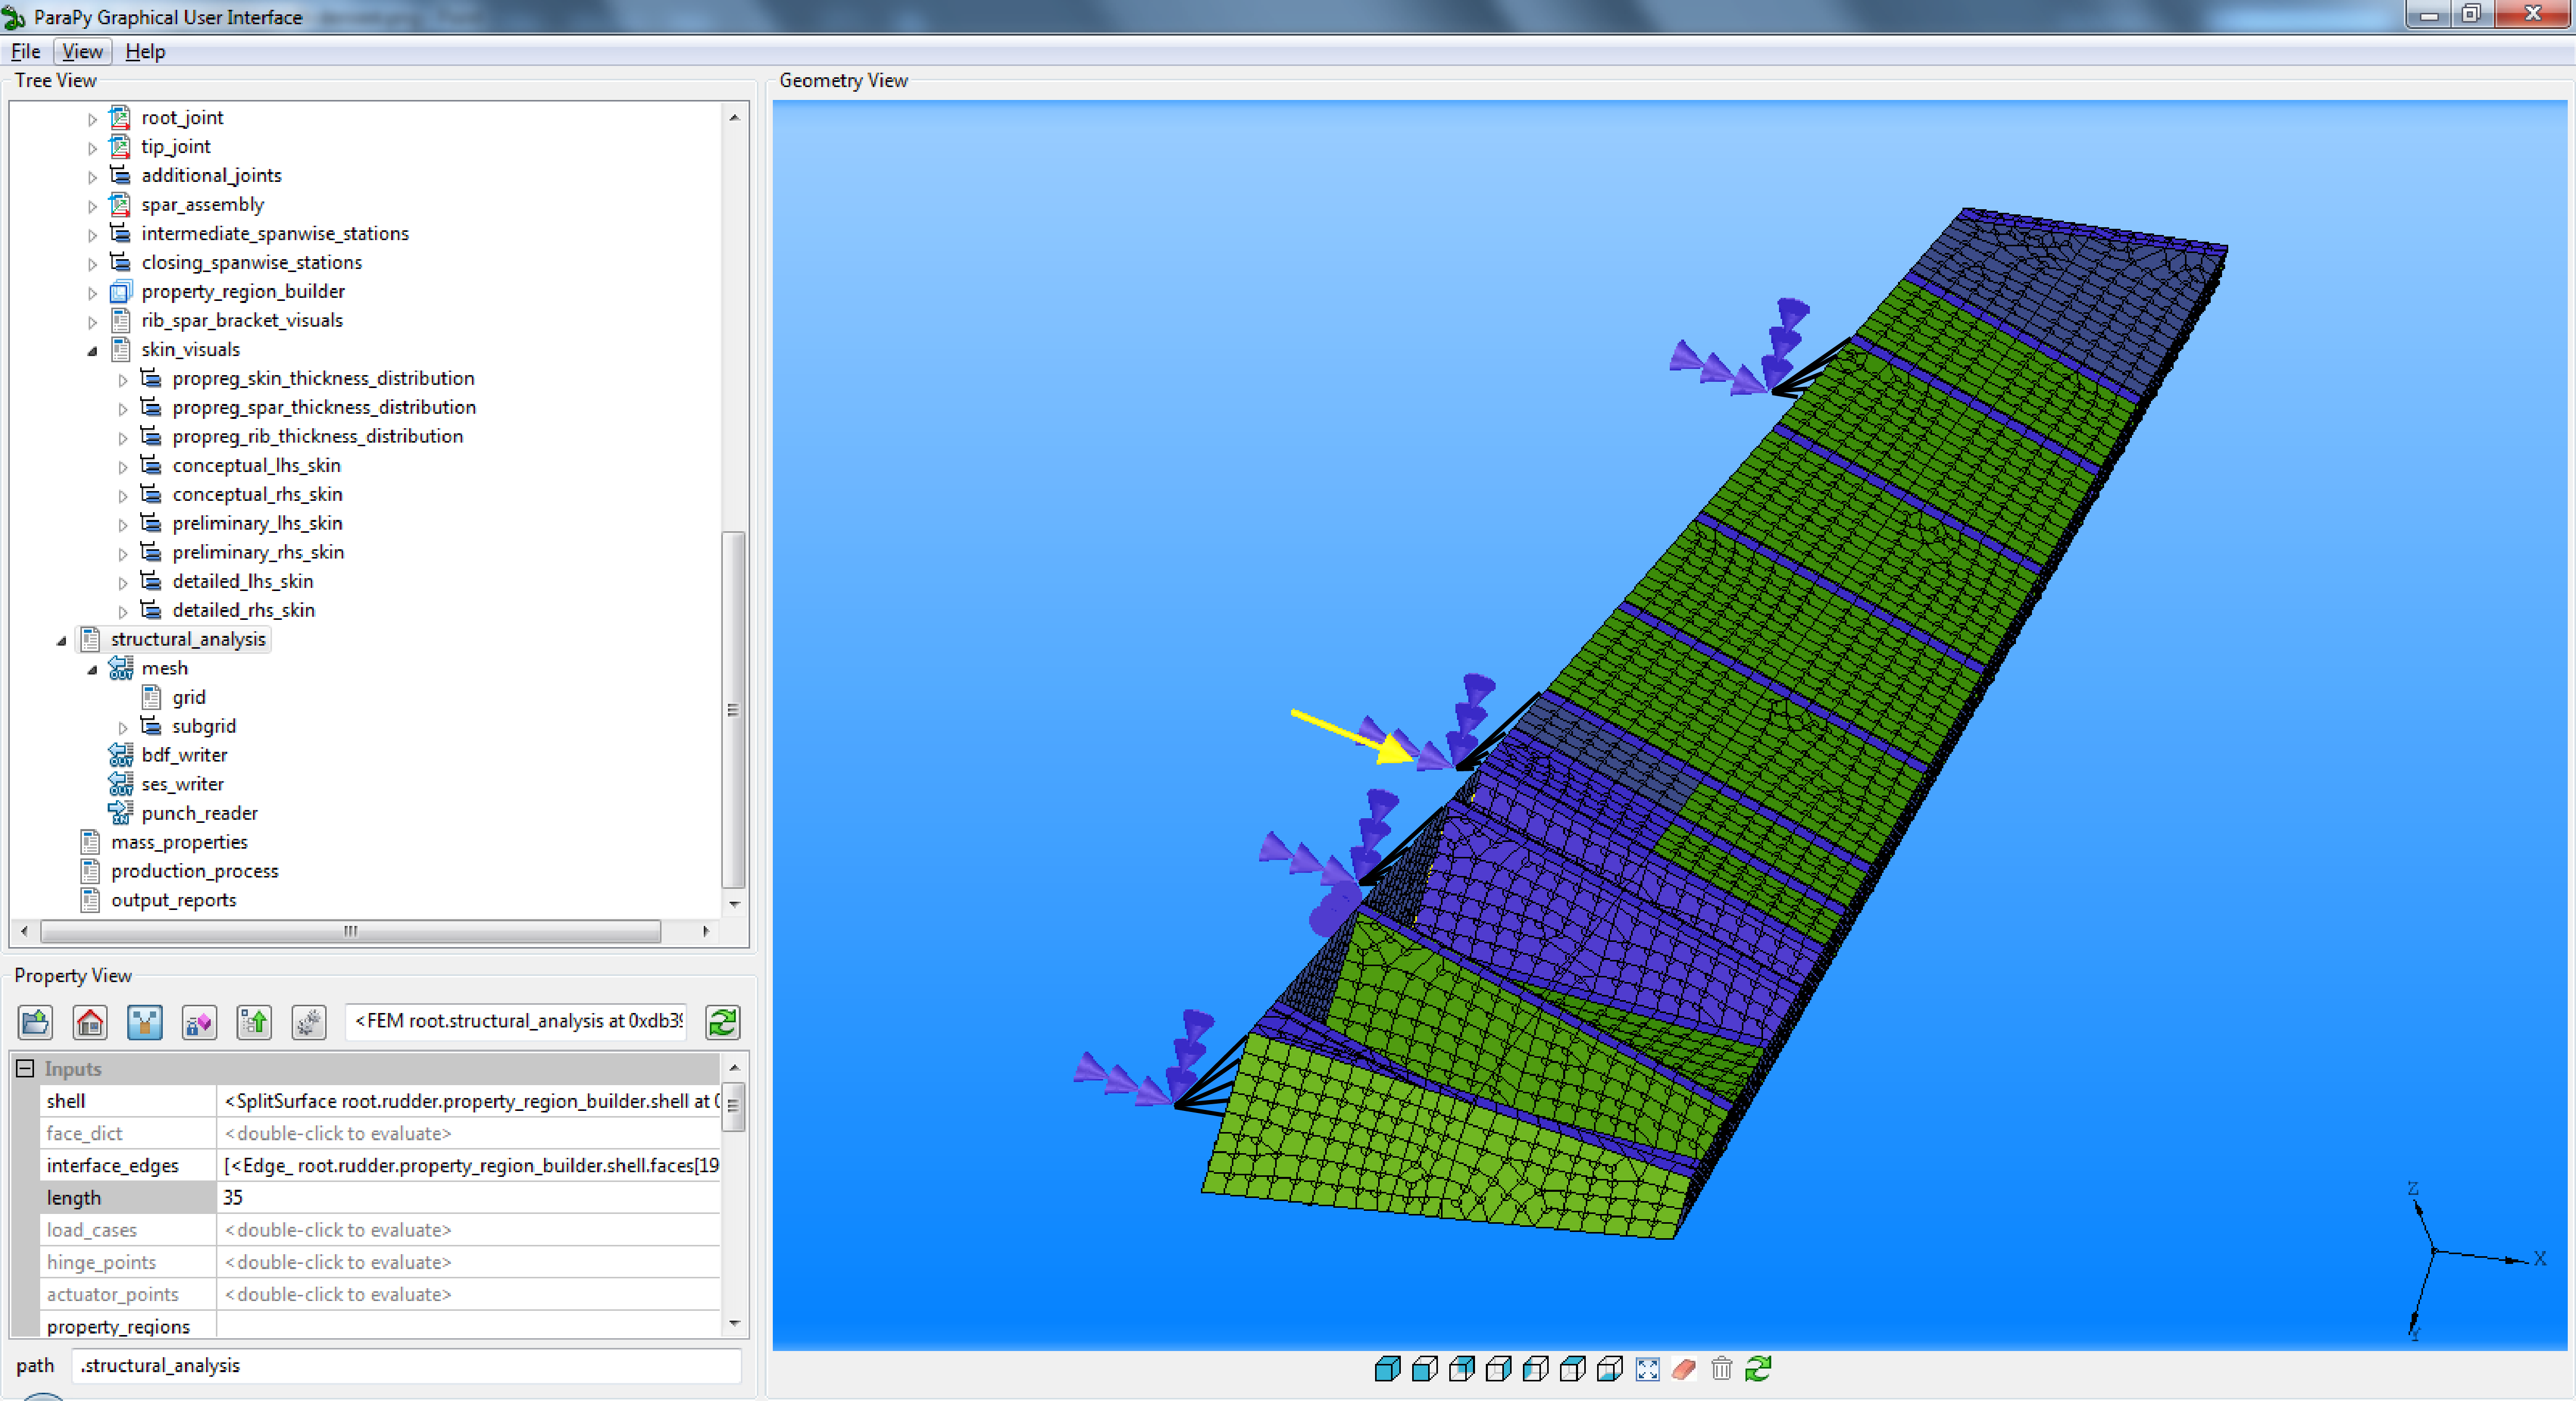This screenshot has height=1401, width=2576.
Task: Expand the spar_assembly tree node
Action: (92, 206)
